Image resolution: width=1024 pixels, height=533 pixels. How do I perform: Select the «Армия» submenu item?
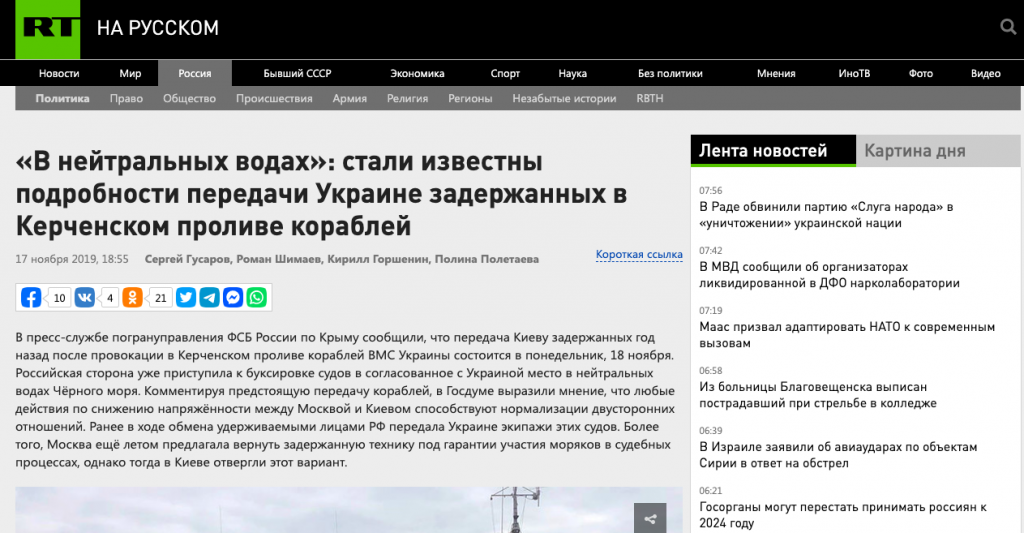click(x=350, y=98)
